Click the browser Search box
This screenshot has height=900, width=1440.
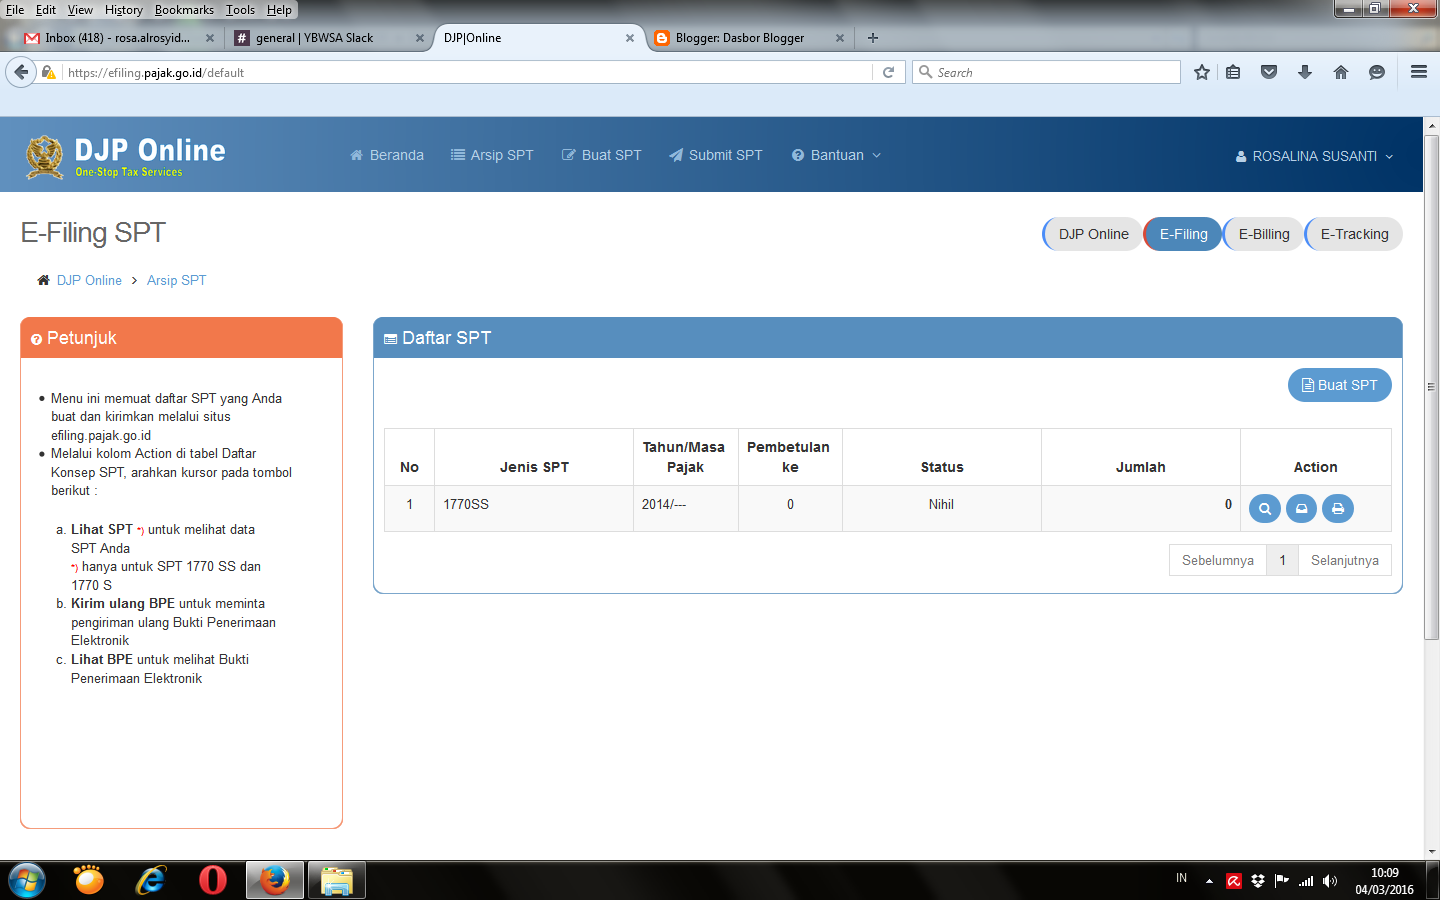coord(1046,72)
